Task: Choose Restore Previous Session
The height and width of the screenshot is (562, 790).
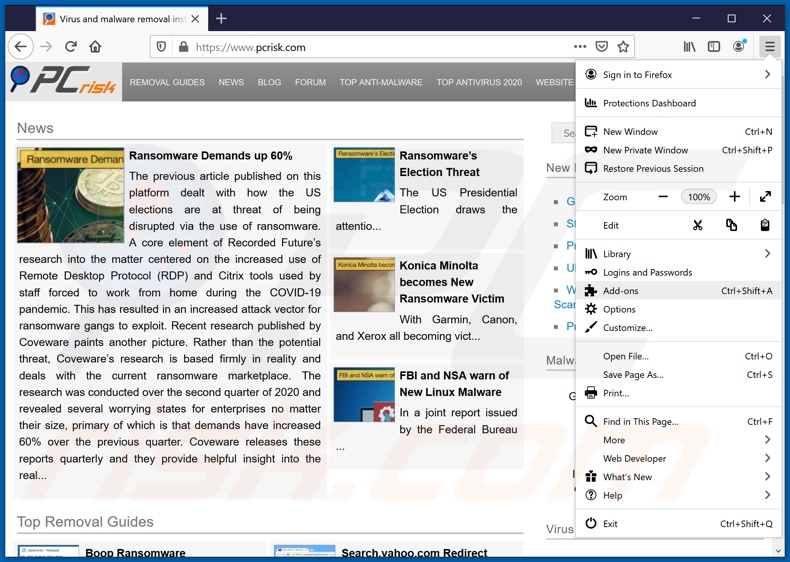Action: coord(678,168)
